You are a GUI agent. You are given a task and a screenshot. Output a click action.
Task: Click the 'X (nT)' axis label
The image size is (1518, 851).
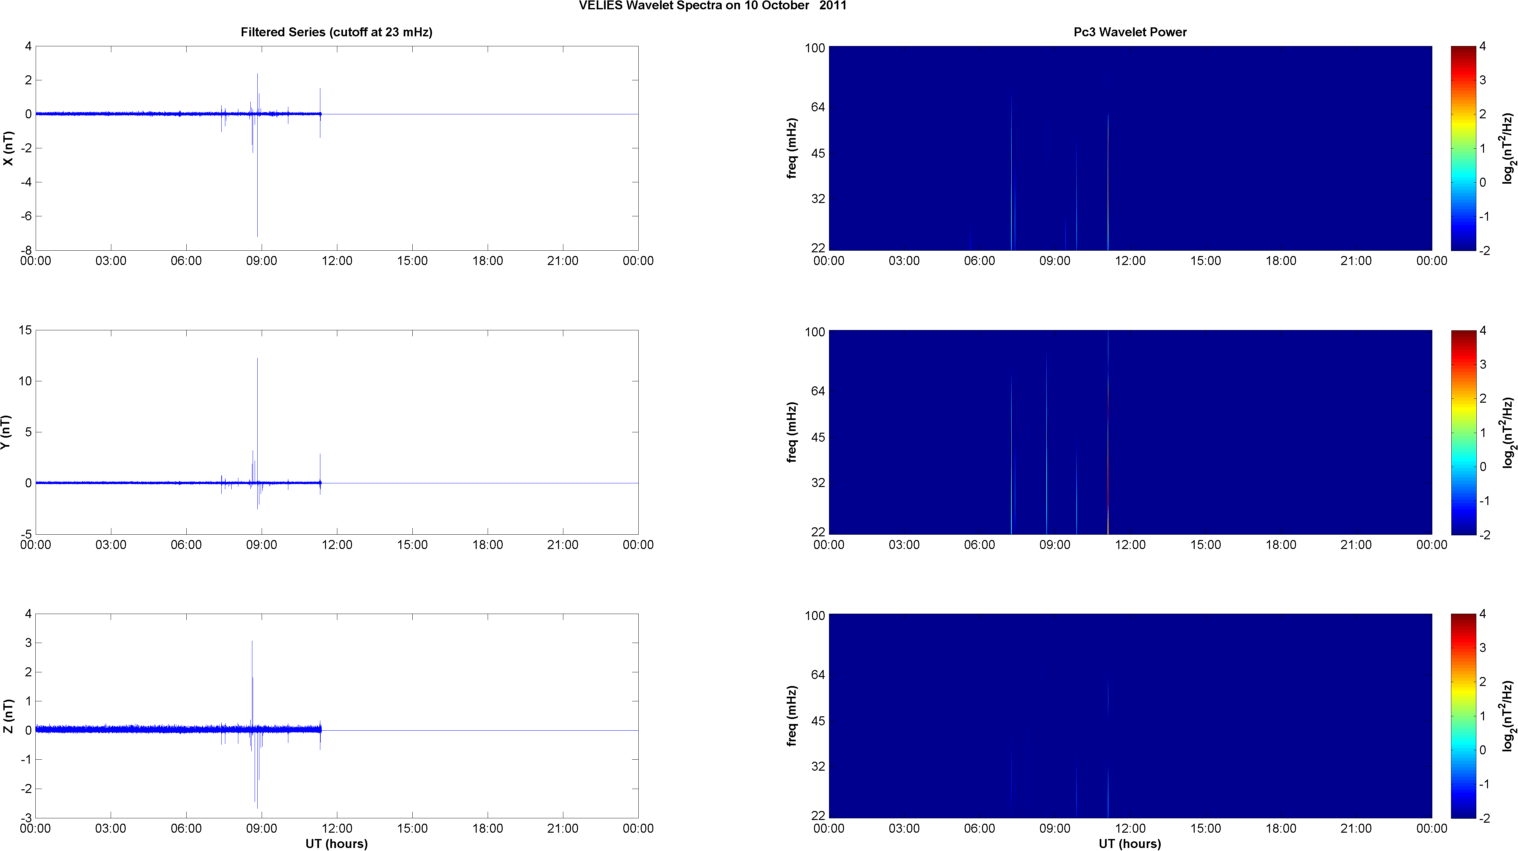point(9,148)
